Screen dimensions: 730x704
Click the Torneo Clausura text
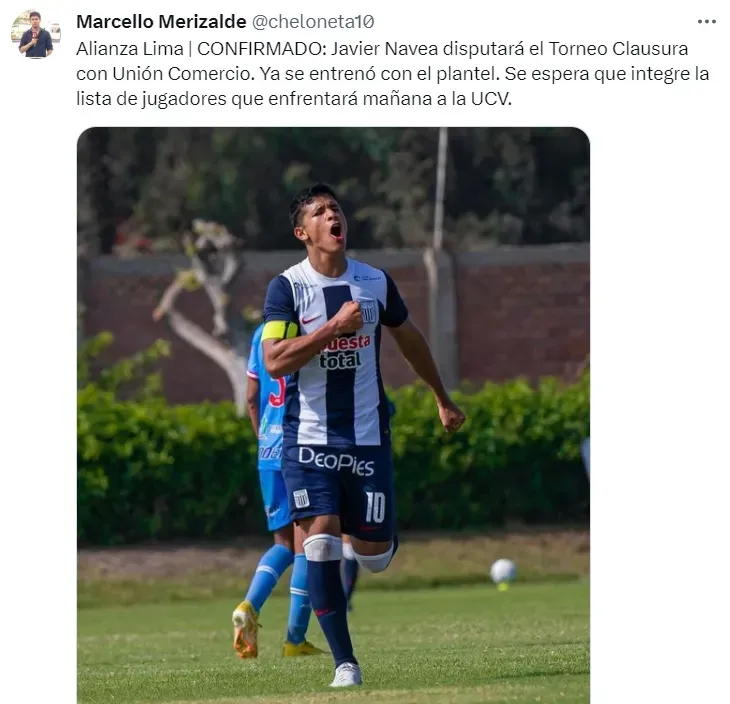(618, 49)
